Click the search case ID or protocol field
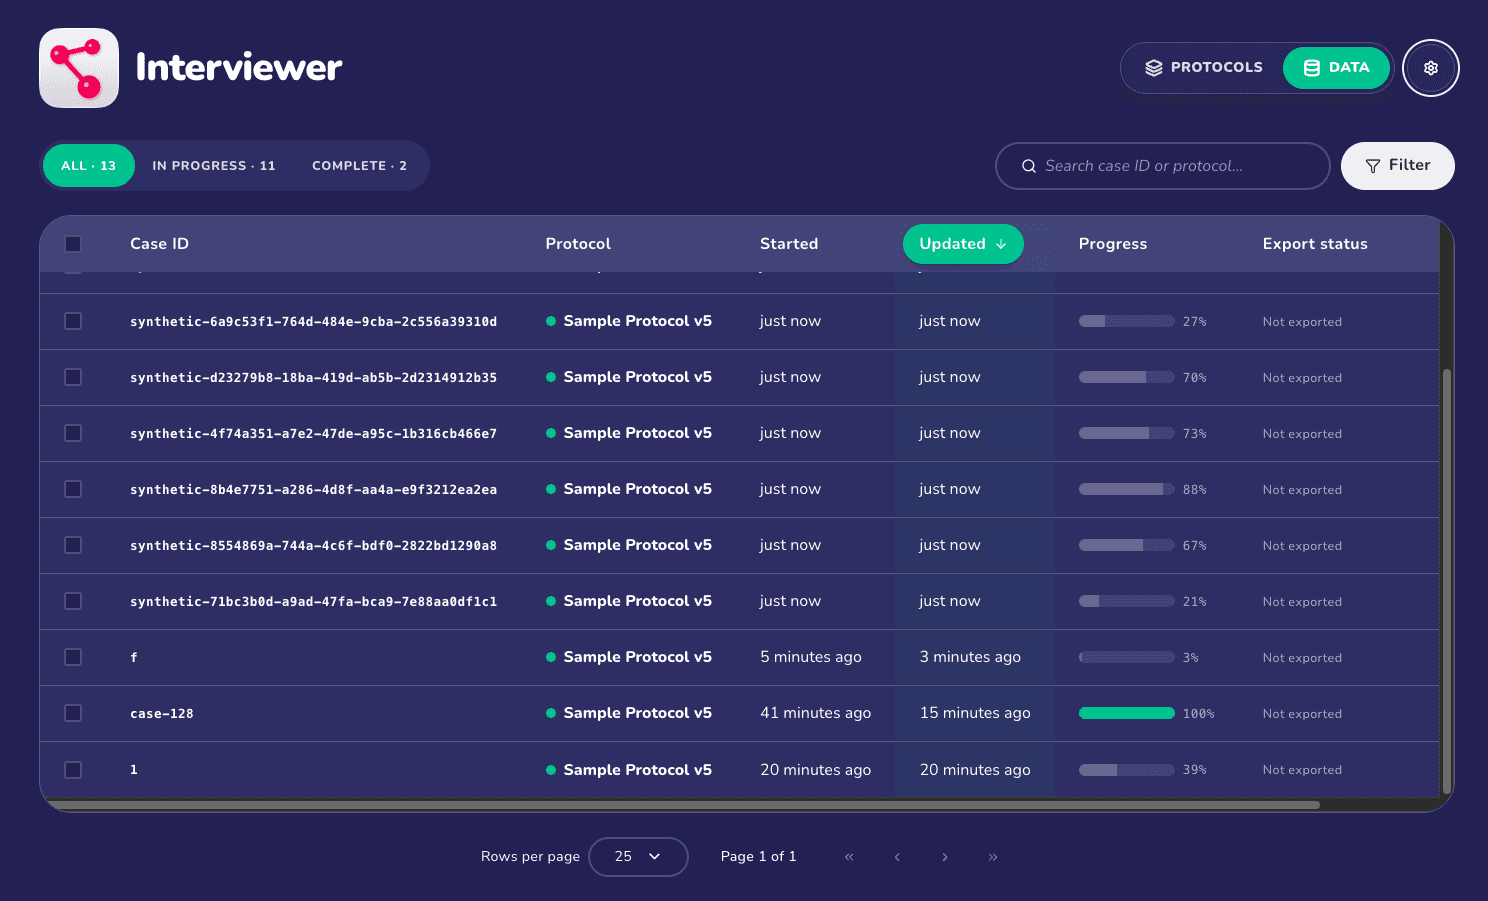Image resolution: width=1488 pixels, height=901 pixels. click(x=1163, y=166)
